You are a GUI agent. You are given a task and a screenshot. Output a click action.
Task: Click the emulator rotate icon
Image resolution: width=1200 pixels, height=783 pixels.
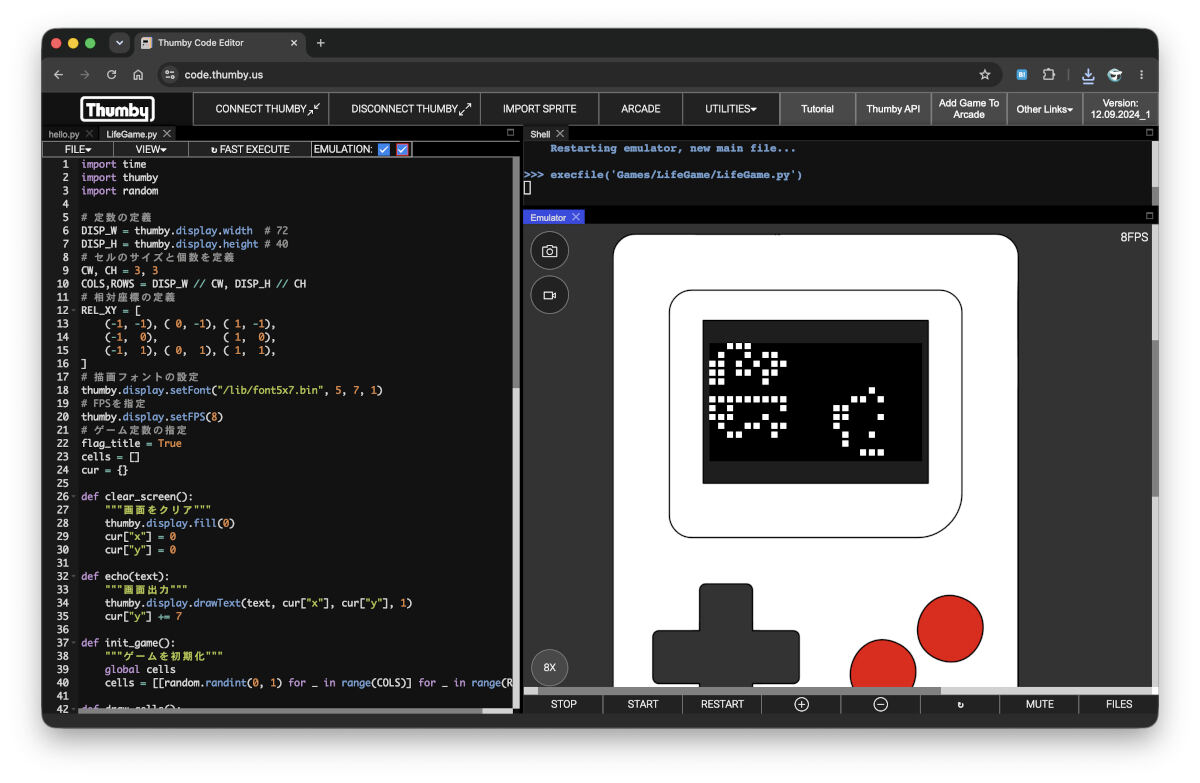(960, 704)
